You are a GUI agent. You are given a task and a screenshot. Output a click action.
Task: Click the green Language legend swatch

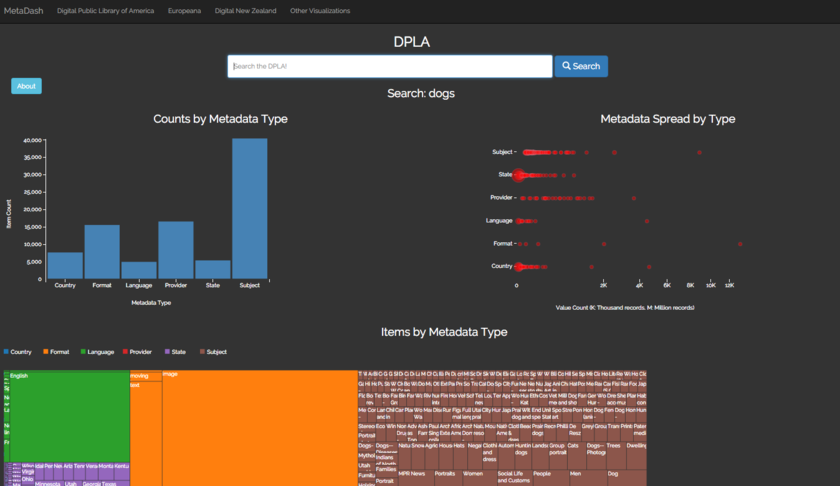tap(83, 352)
